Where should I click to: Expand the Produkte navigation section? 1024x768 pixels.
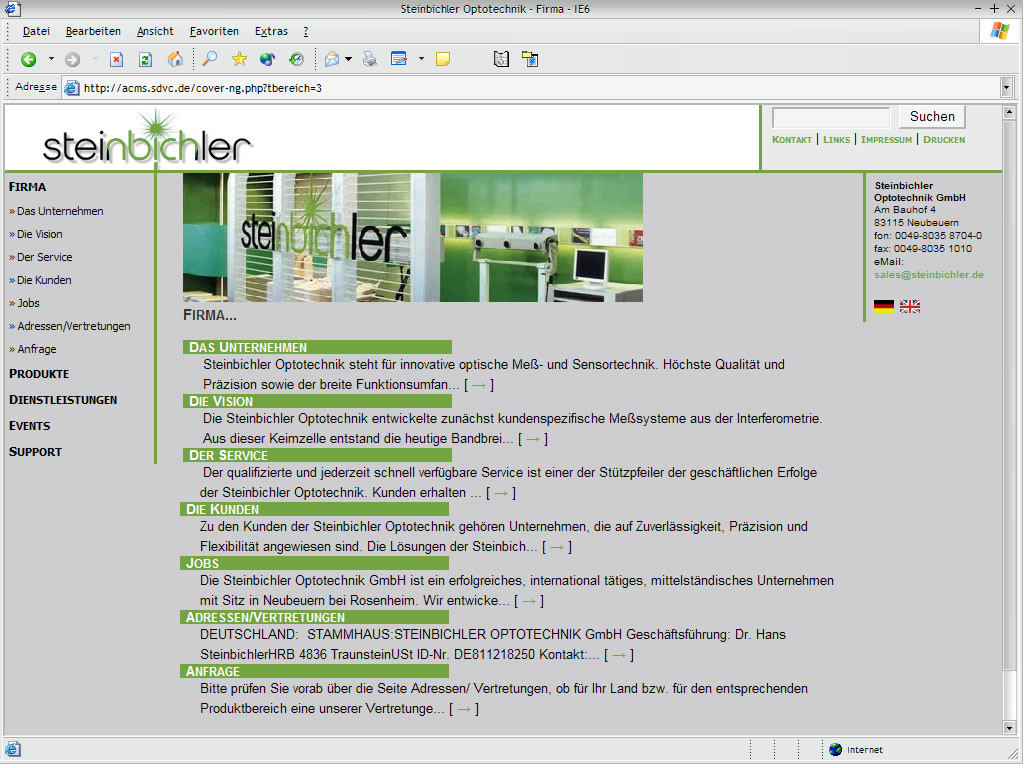tap(39, 375)
